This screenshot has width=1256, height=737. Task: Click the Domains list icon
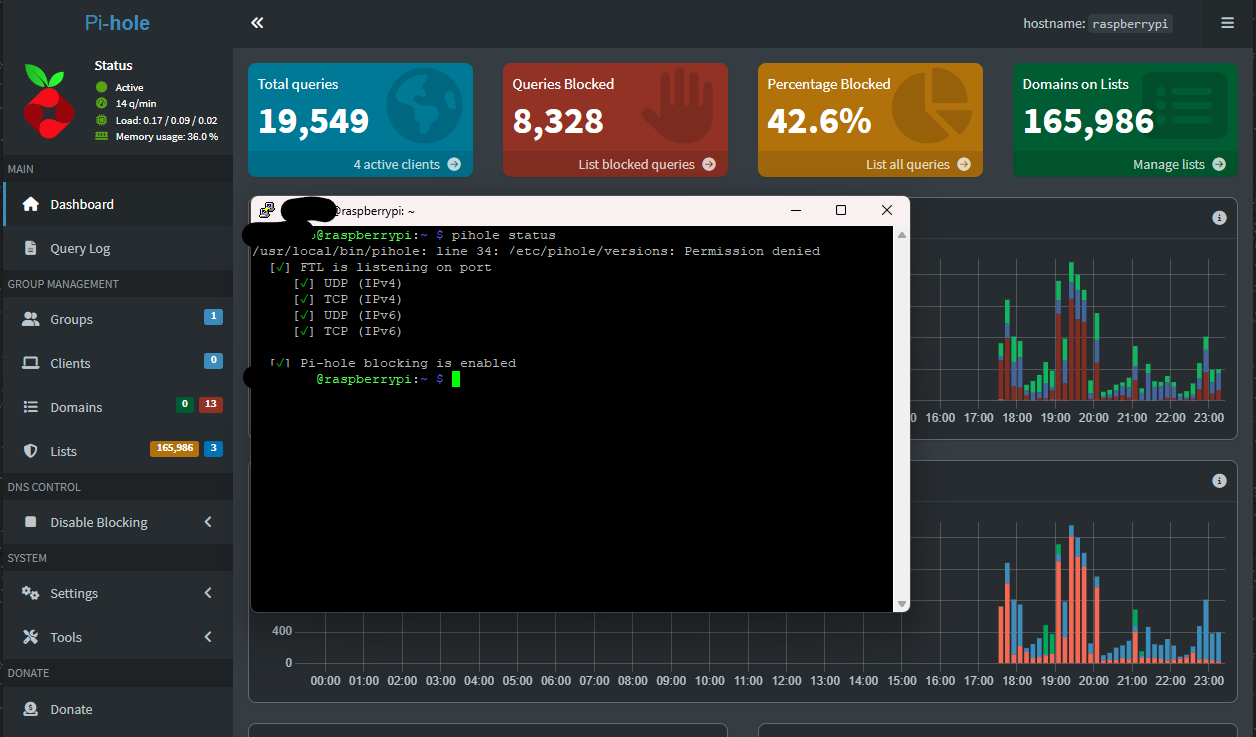pos(31,407)
